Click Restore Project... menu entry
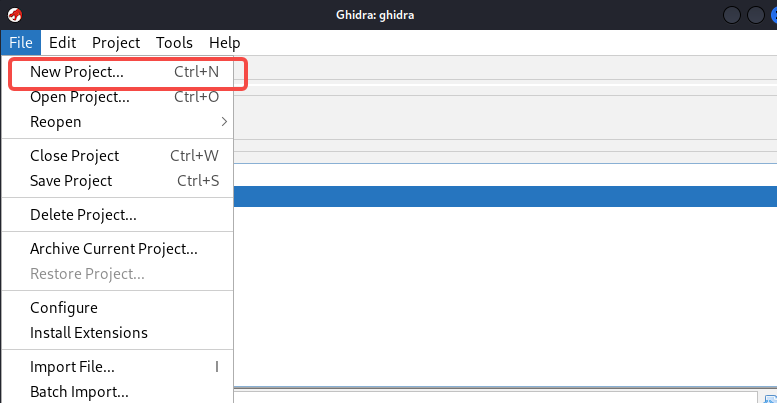777x403 pixels. 117,274
